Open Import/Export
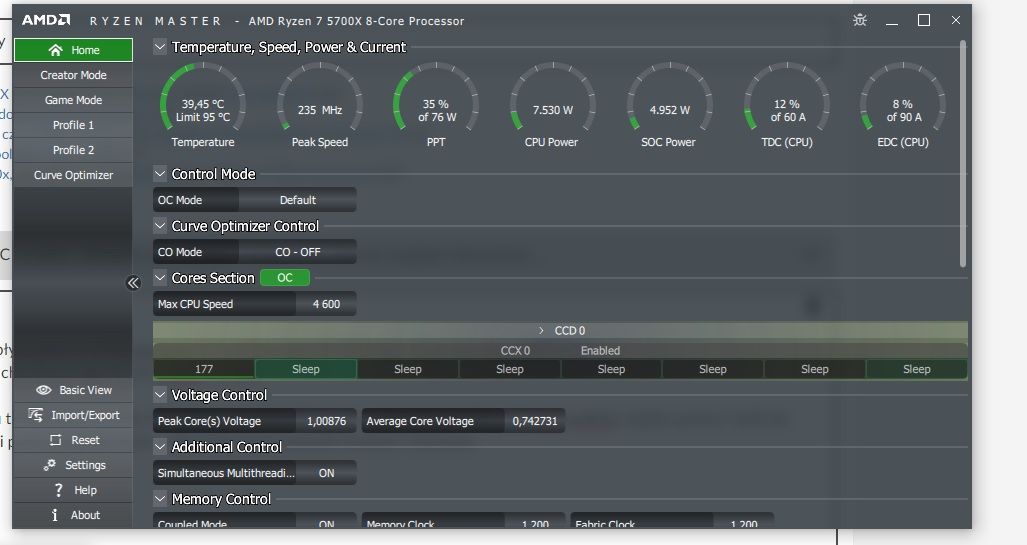Screen dimensions: 1027x545 (x=73, y=415)
